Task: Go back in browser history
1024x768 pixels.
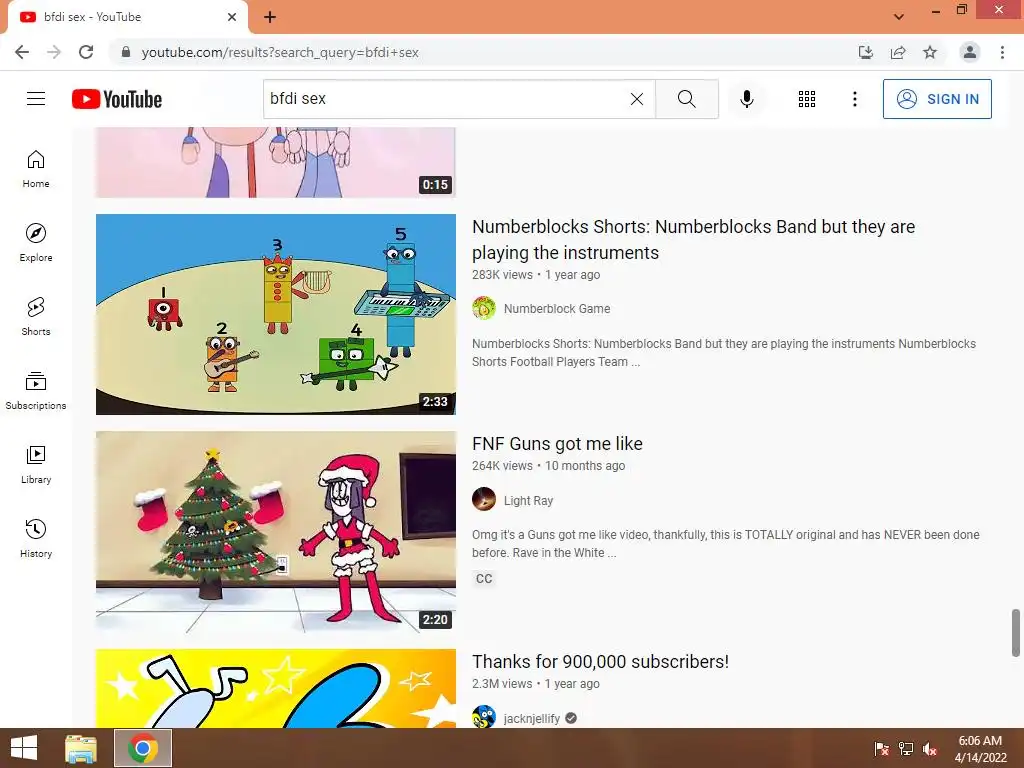Action: click(x=22, y=52)
